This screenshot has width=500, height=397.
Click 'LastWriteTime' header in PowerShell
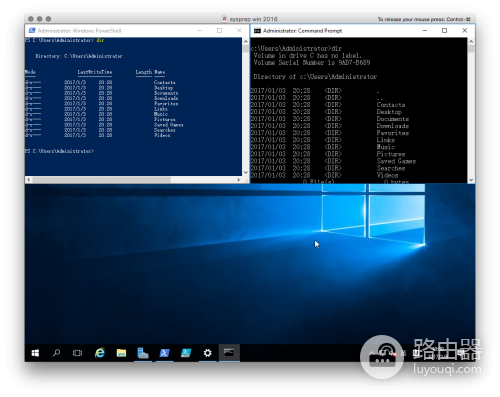(x=95, y=72)
